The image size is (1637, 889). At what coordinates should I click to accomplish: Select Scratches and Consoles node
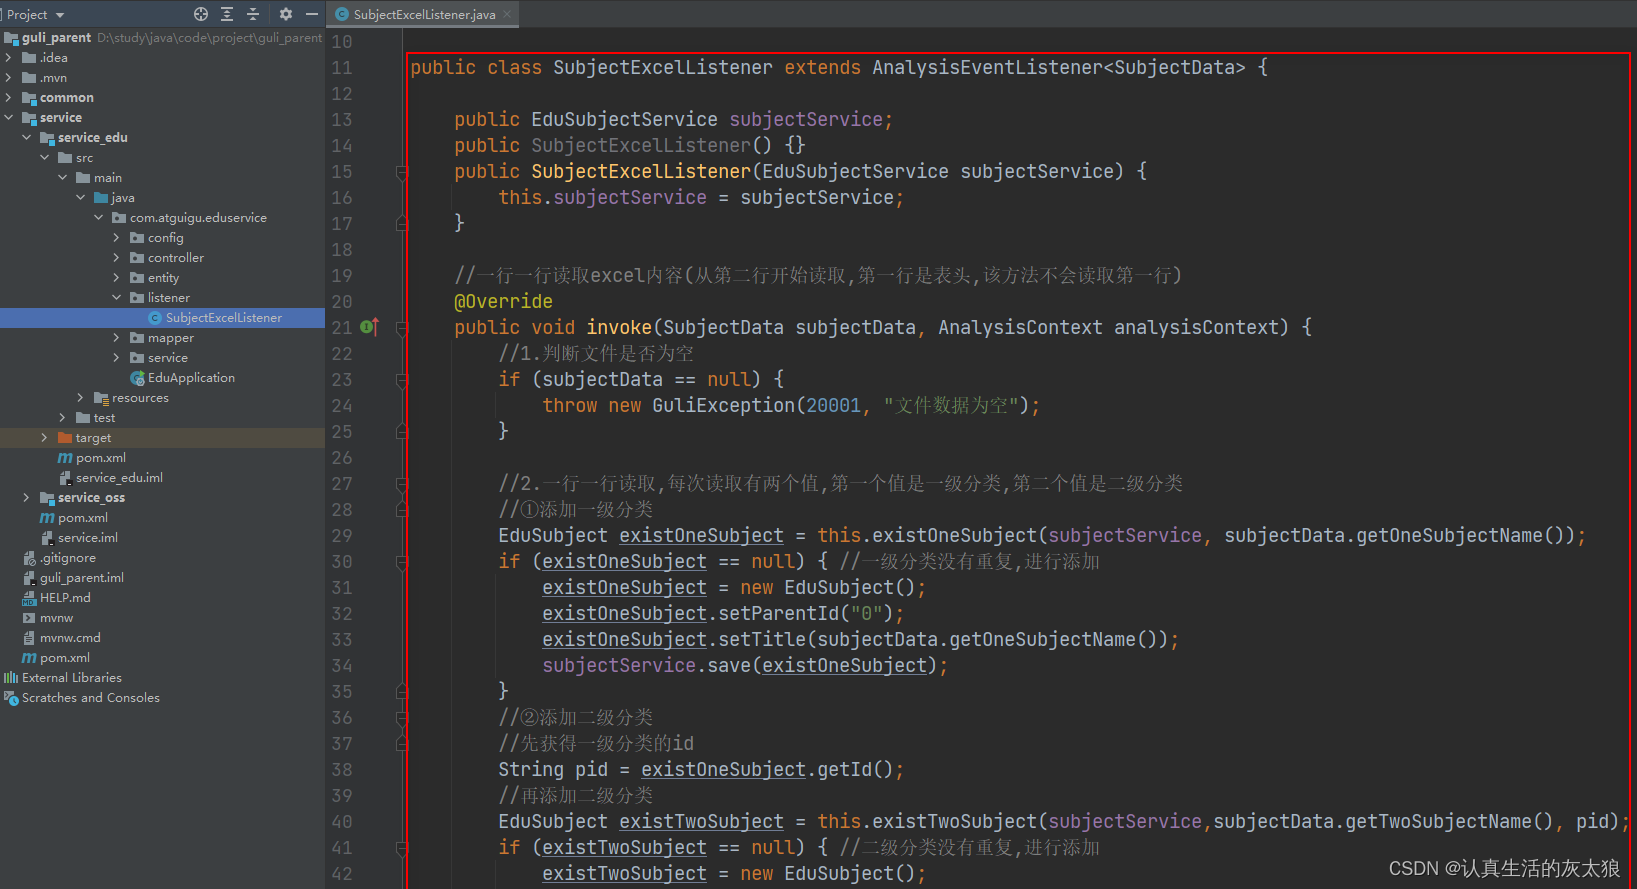(91, 698)
